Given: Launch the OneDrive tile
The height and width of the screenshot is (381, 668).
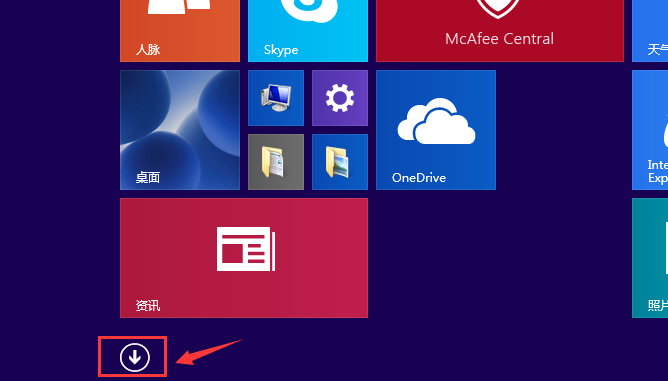Looking at the screenshot, I should [436, 130].
